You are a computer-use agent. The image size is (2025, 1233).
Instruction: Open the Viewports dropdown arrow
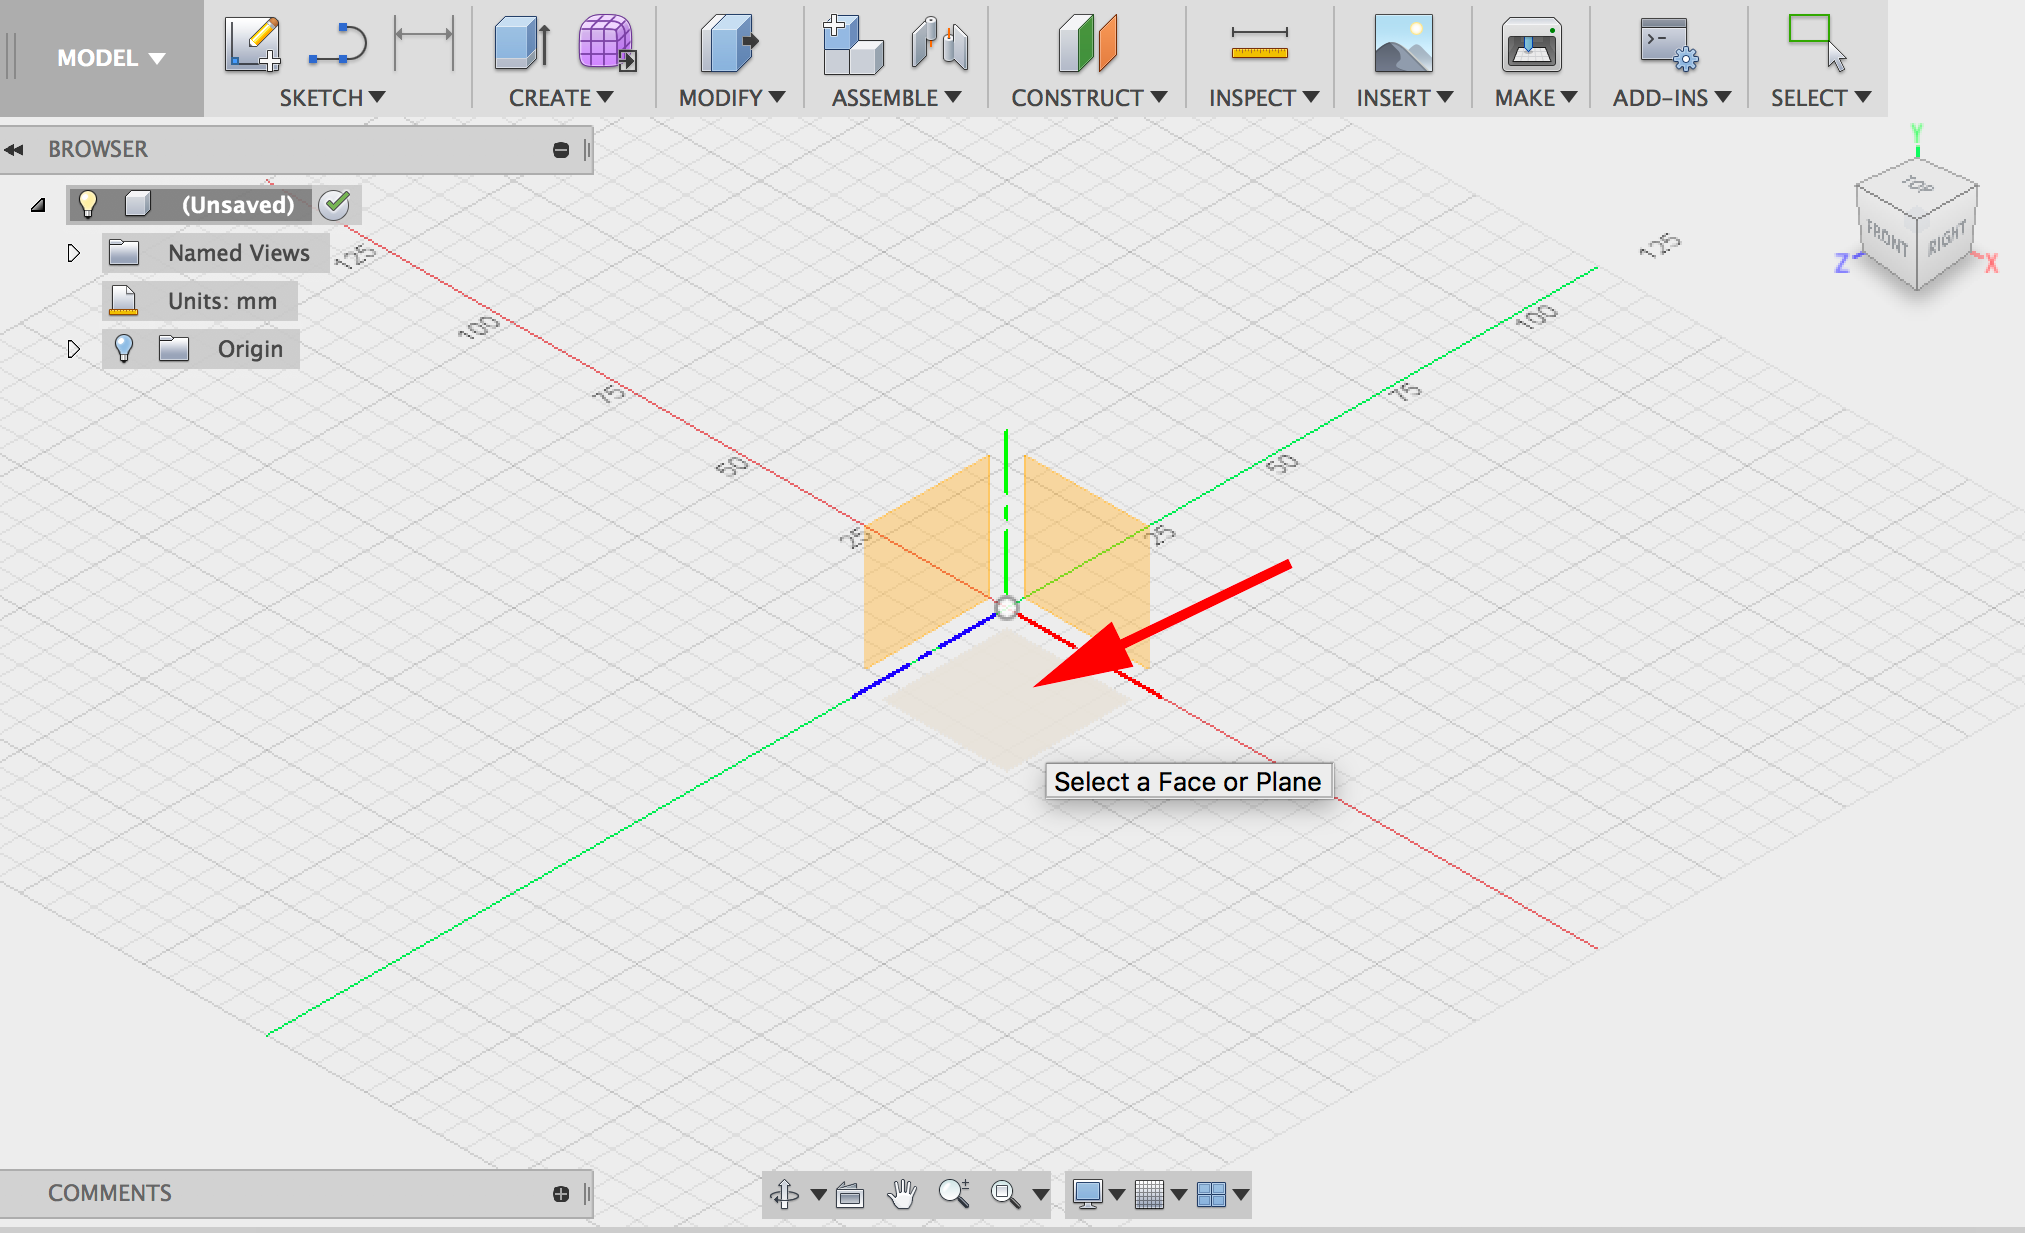pyautogui.click(x=1241, y=1194)
